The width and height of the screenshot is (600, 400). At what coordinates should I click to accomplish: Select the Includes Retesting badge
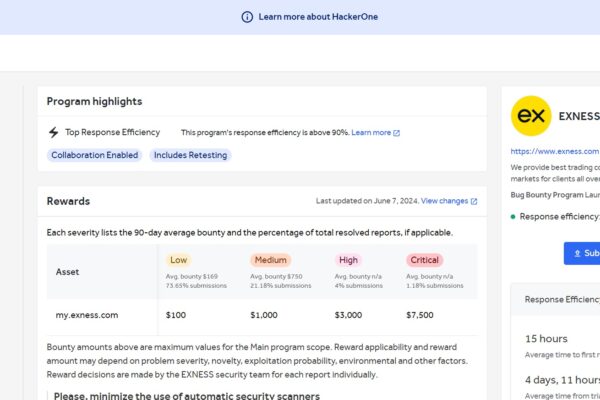coord(191,155)
